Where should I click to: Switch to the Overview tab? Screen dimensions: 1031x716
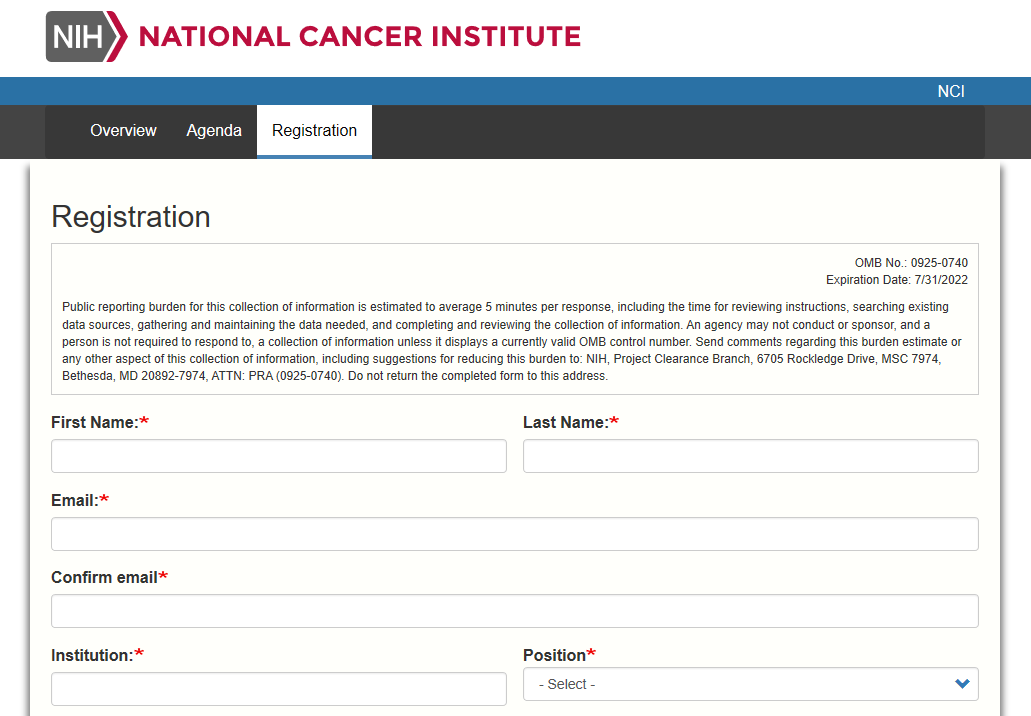coord(123,131)
